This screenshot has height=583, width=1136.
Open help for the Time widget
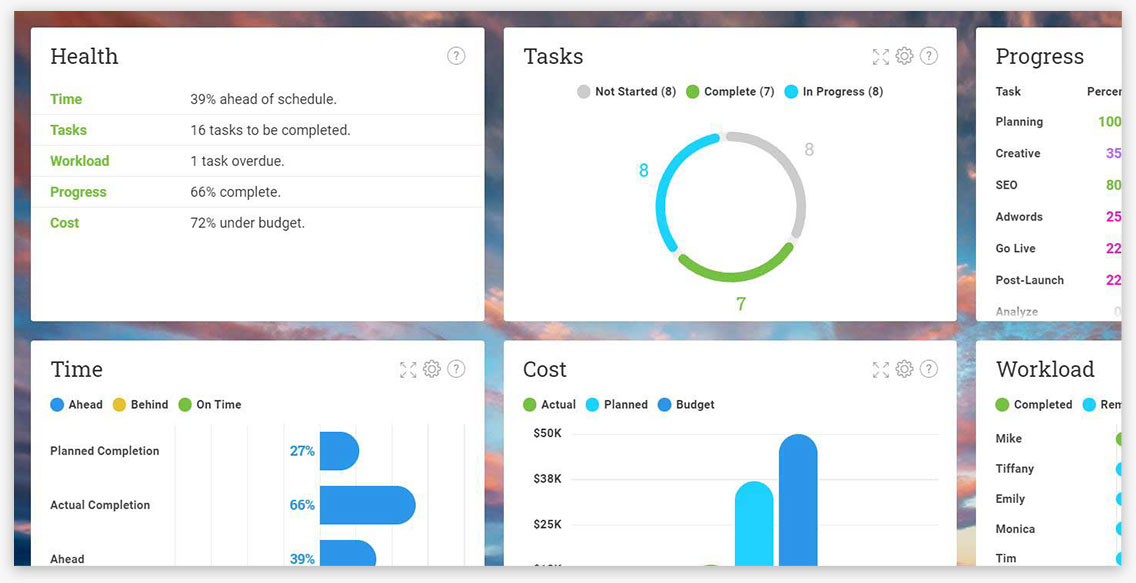tap(456, 369)
